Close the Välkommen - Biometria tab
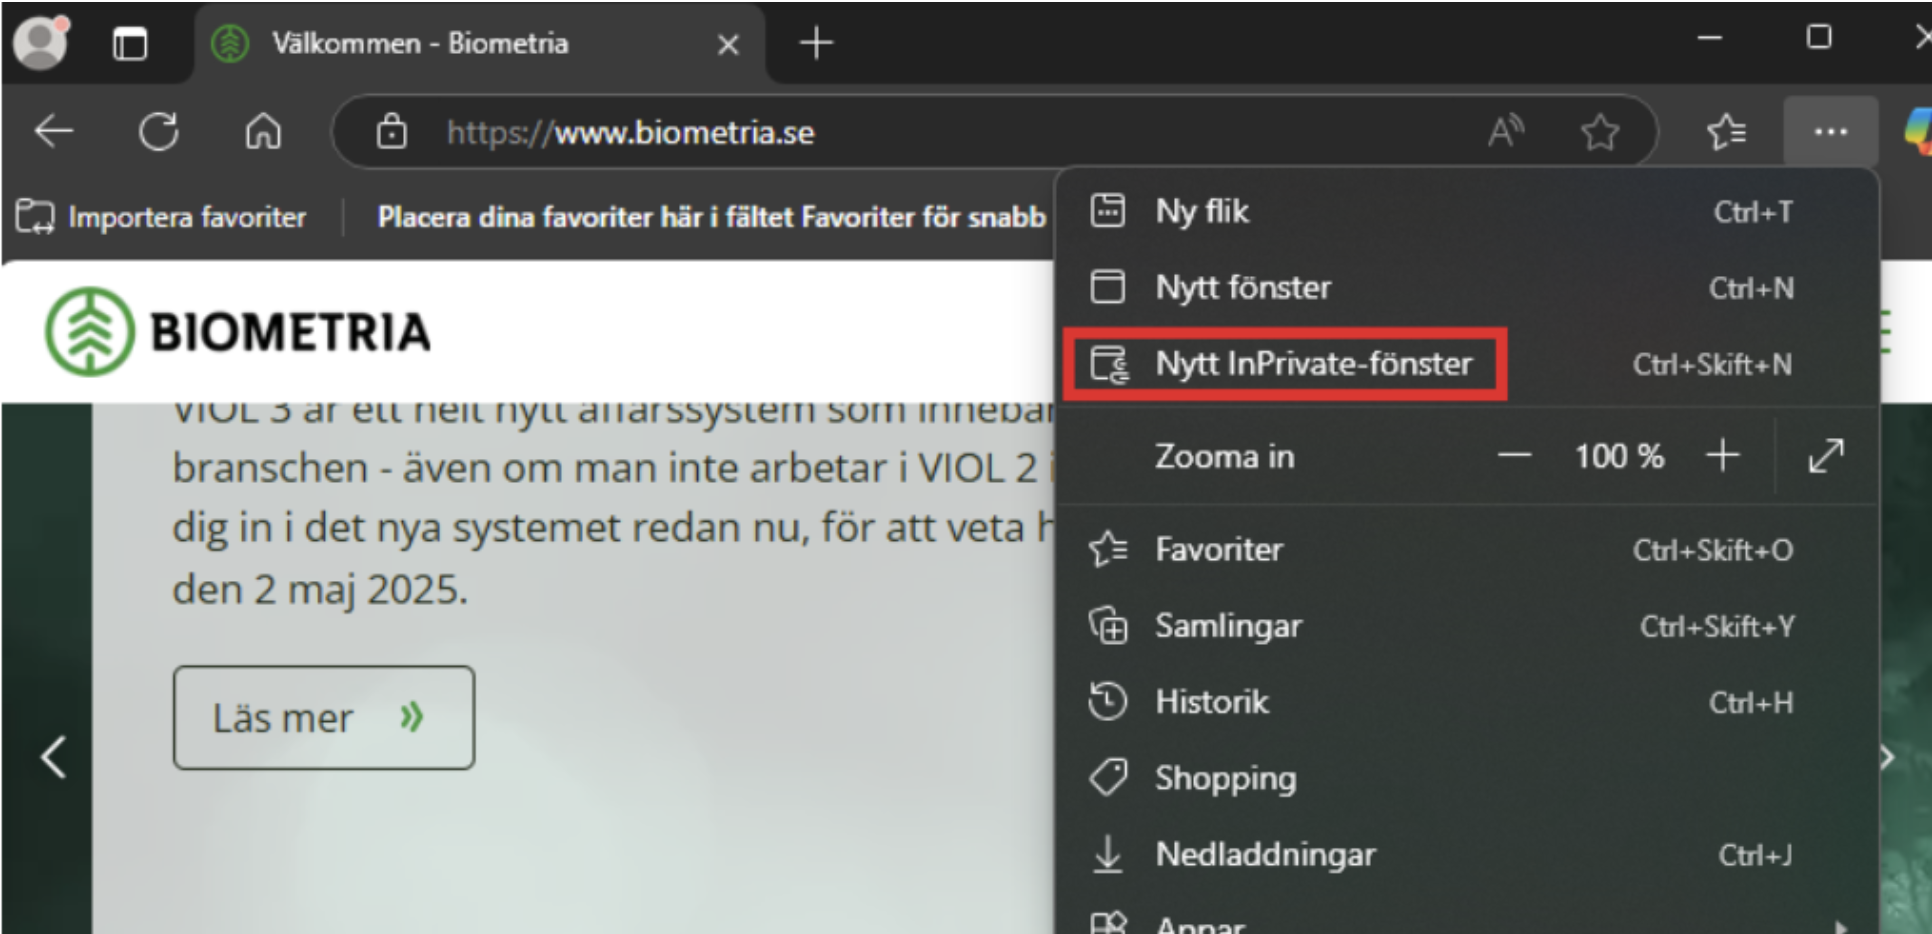Viewport: 1932px width, 934px height. coord(728,44)
